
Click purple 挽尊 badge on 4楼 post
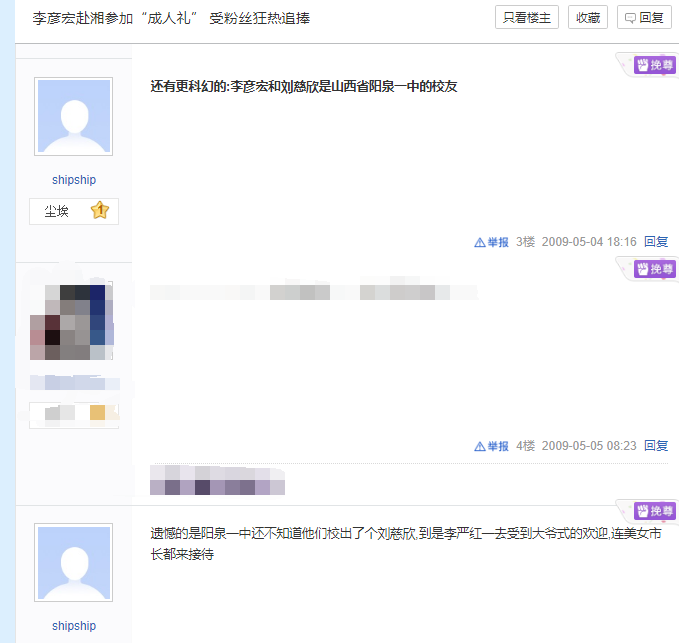(x=654, y=269)
